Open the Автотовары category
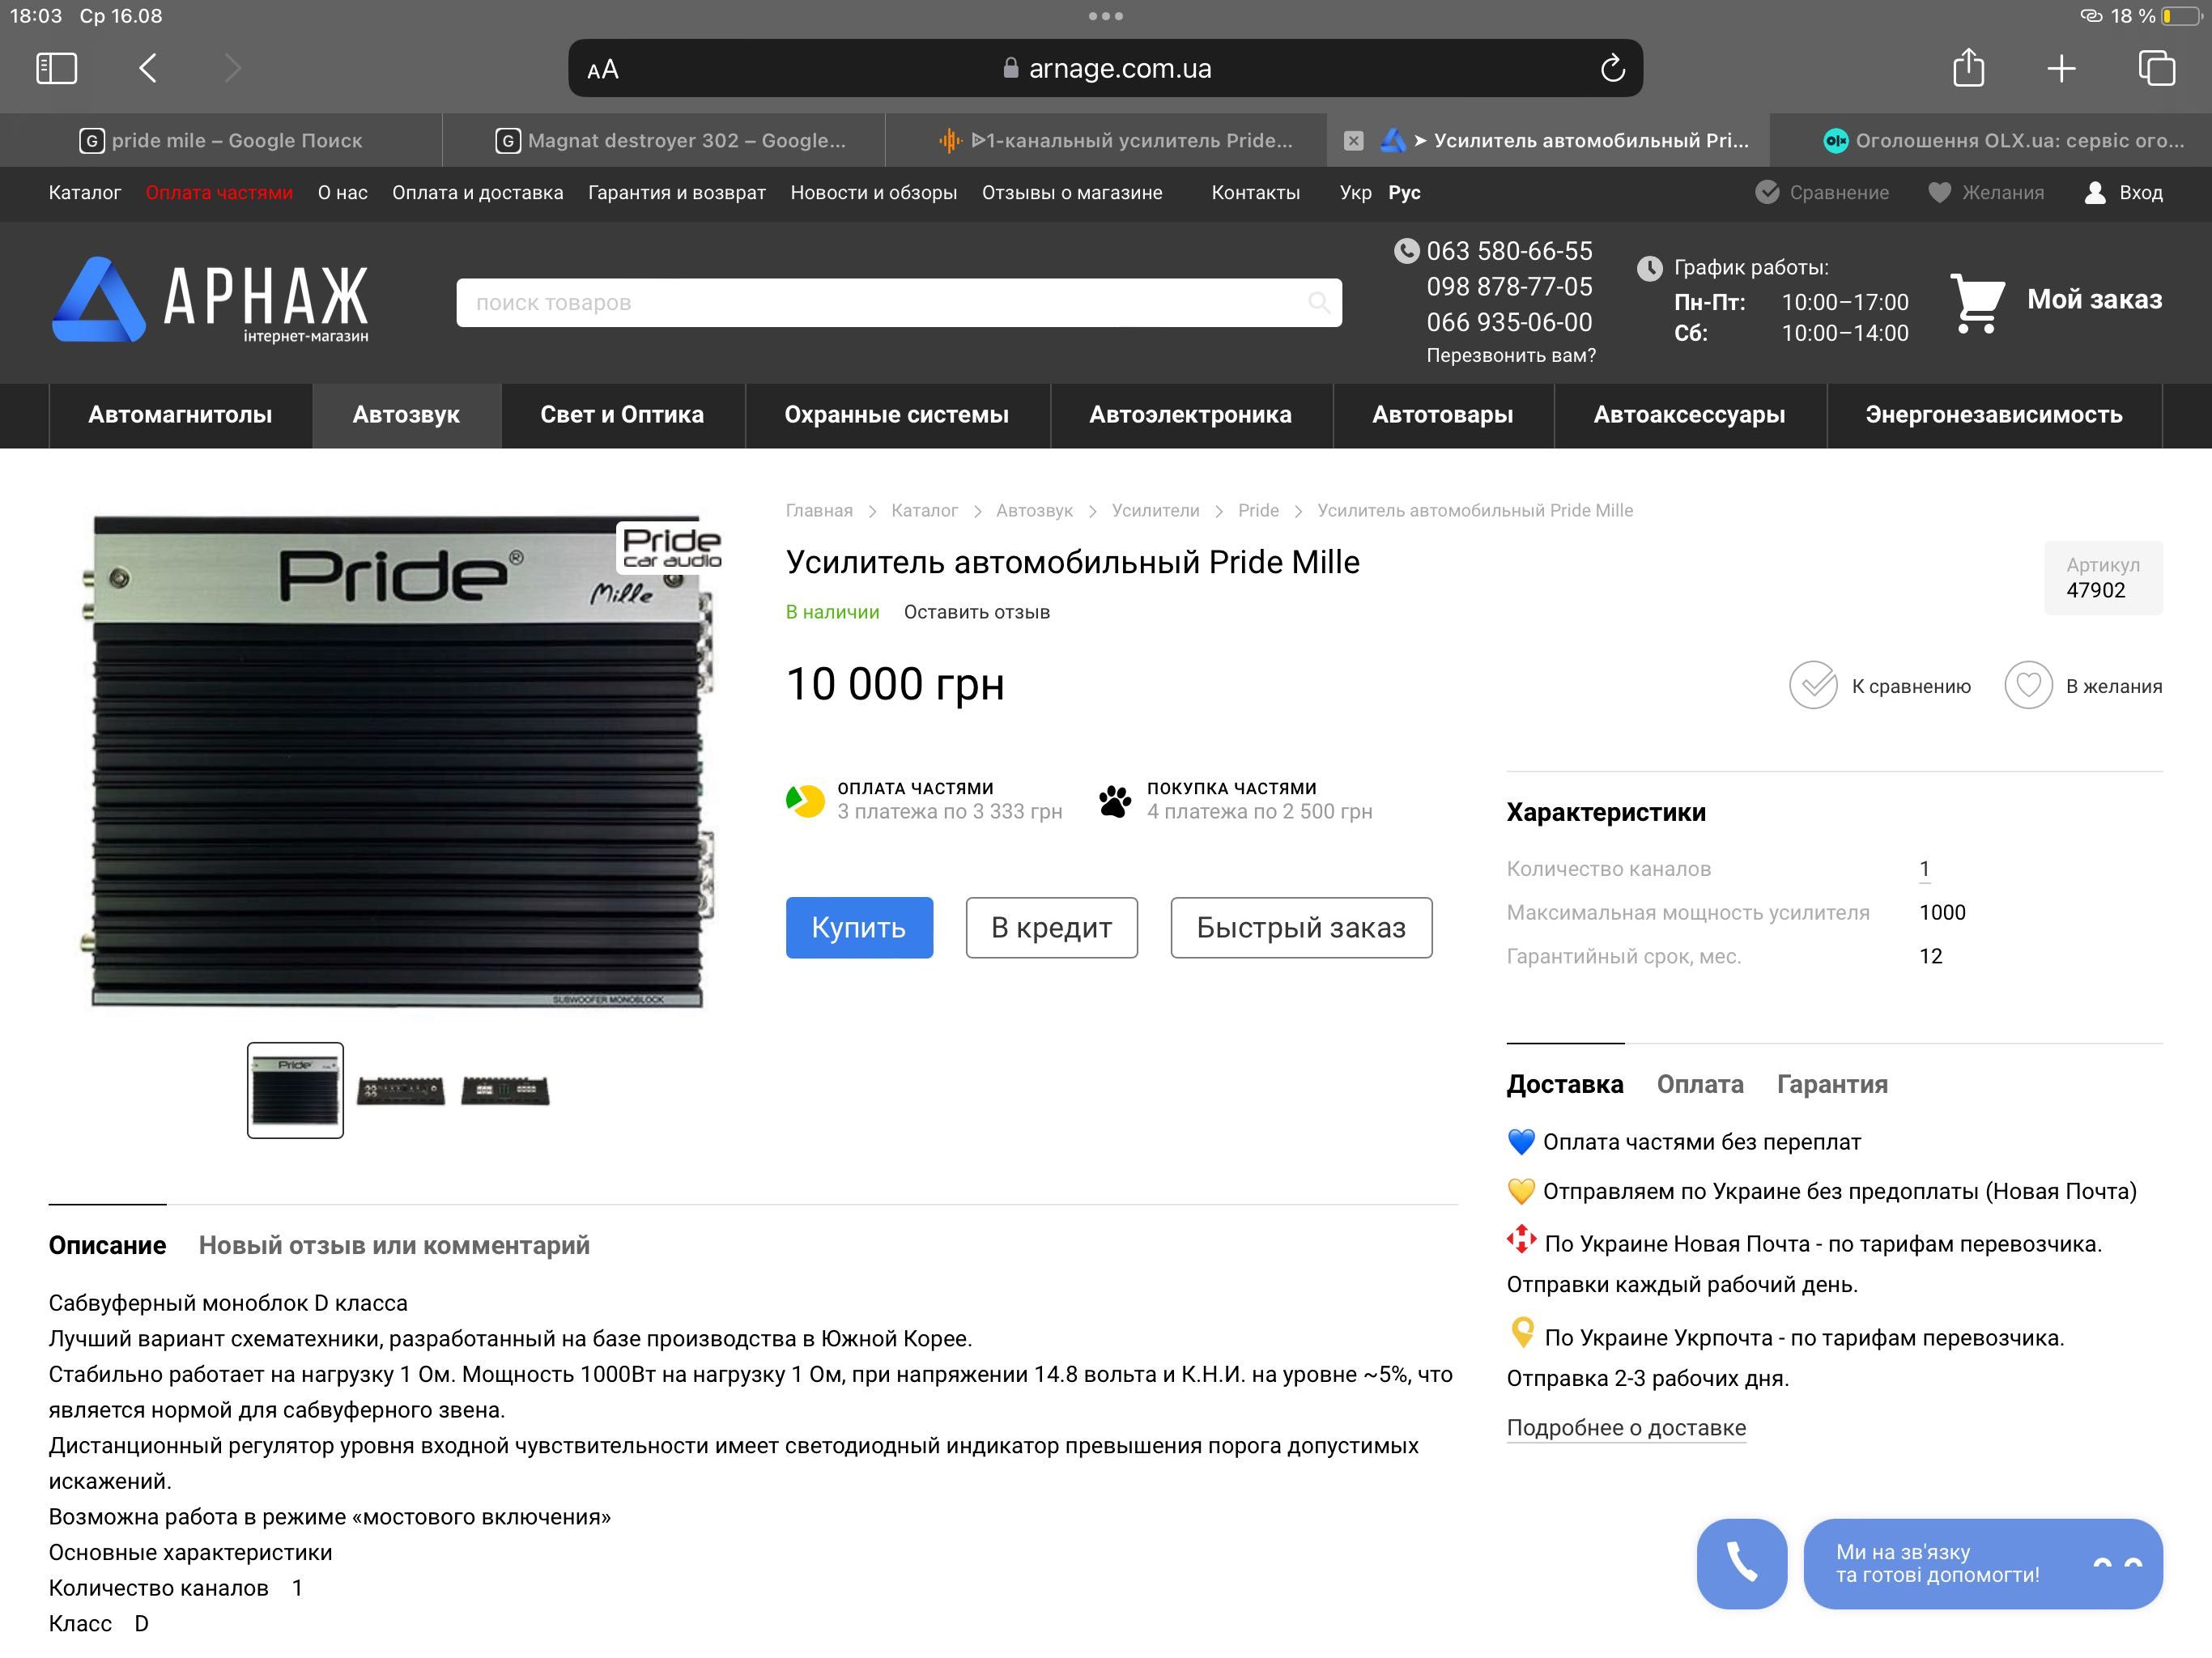2212x1658 pixels. (1442, 415)
